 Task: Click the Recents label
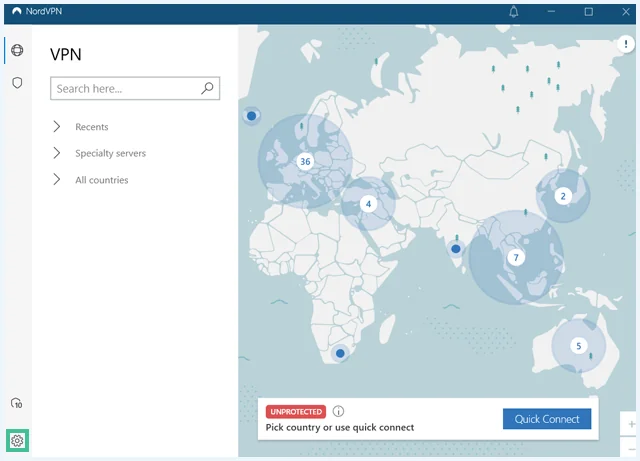pyautogui.click(x=92, y=127)
